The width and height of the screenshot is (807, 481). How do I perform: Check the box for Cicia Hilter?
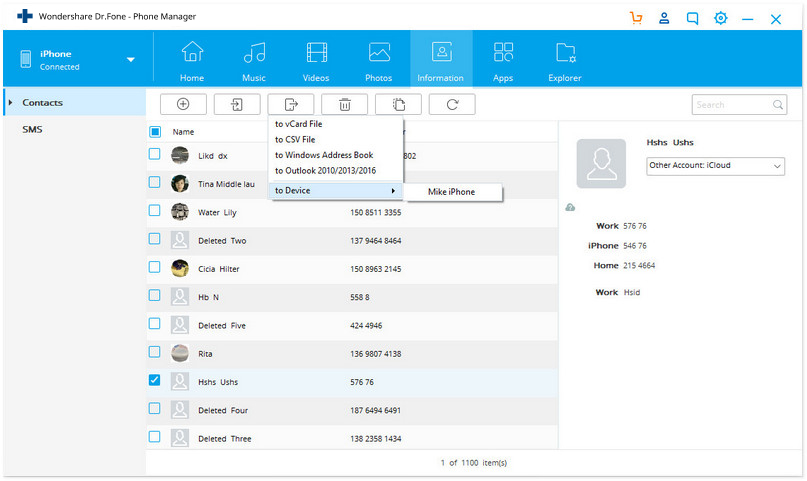(x=154, y=267)
